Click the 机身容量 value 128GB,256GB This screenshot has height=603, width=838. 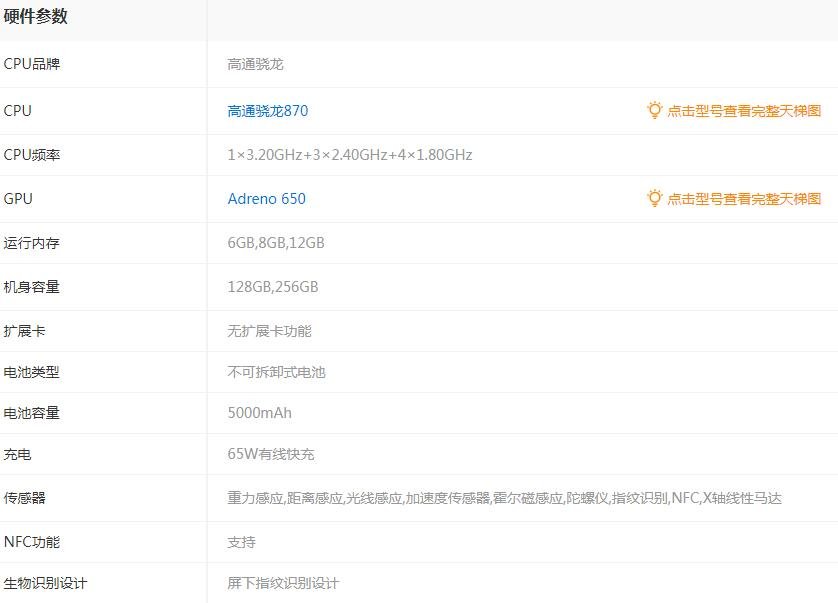pyautogui.click(x=273, y=287)
